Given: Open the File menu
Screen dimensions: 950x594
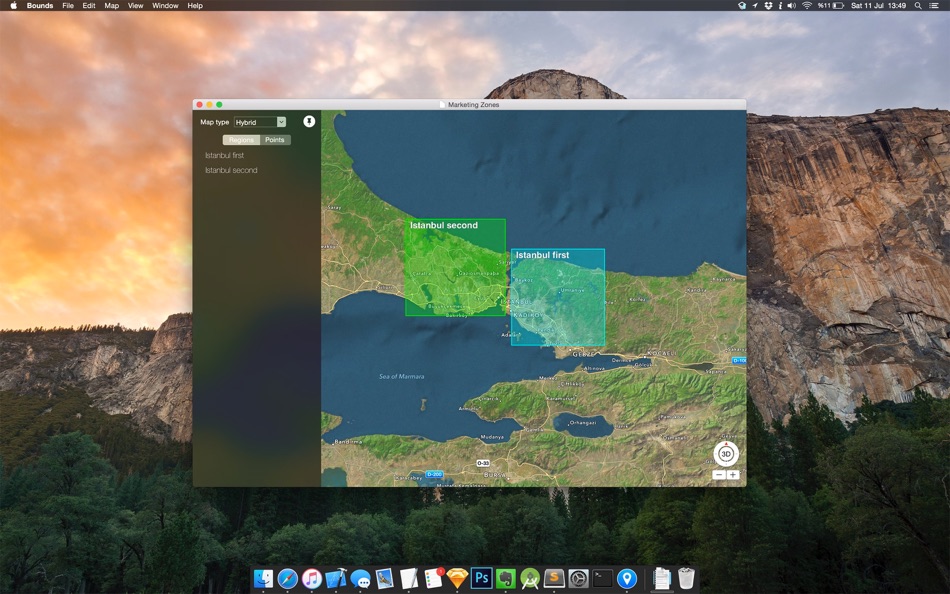Looking at the screenshot, I should pyautogui.click(x=68, y=5).
